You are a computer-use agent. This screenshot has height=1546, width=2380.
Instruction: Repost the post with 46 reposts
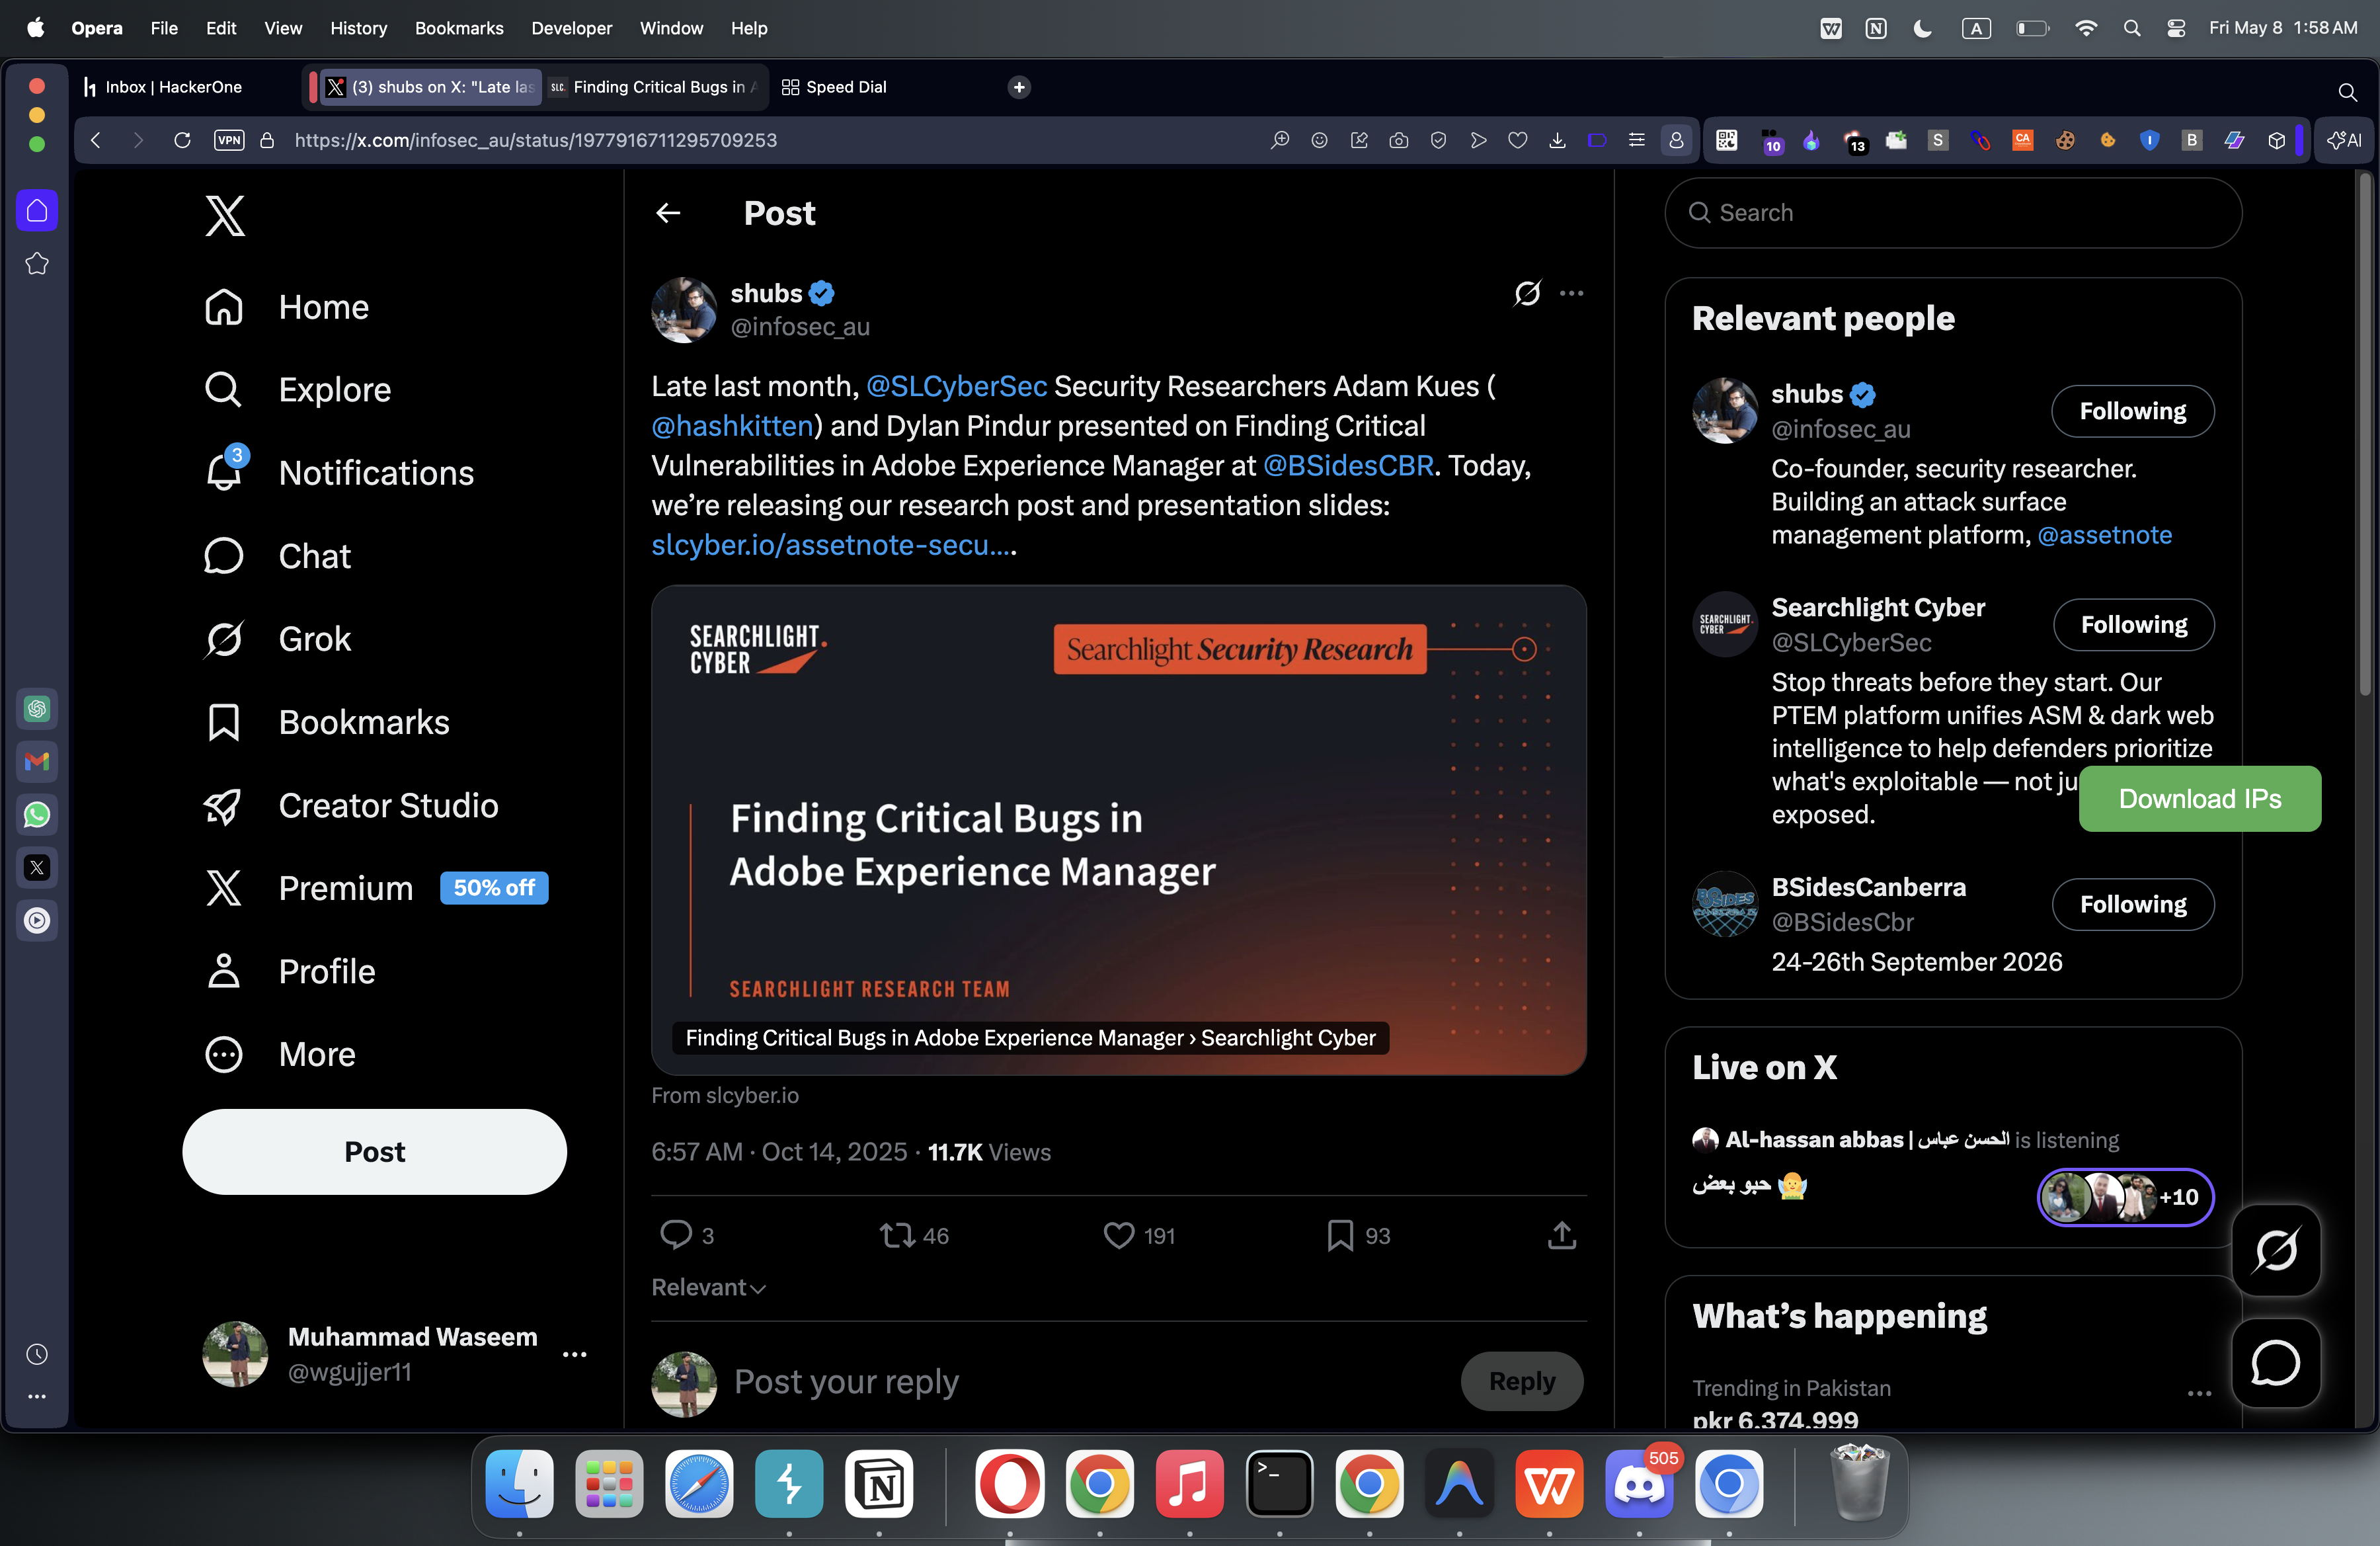pyautogui.click(x=914, y=1235)
